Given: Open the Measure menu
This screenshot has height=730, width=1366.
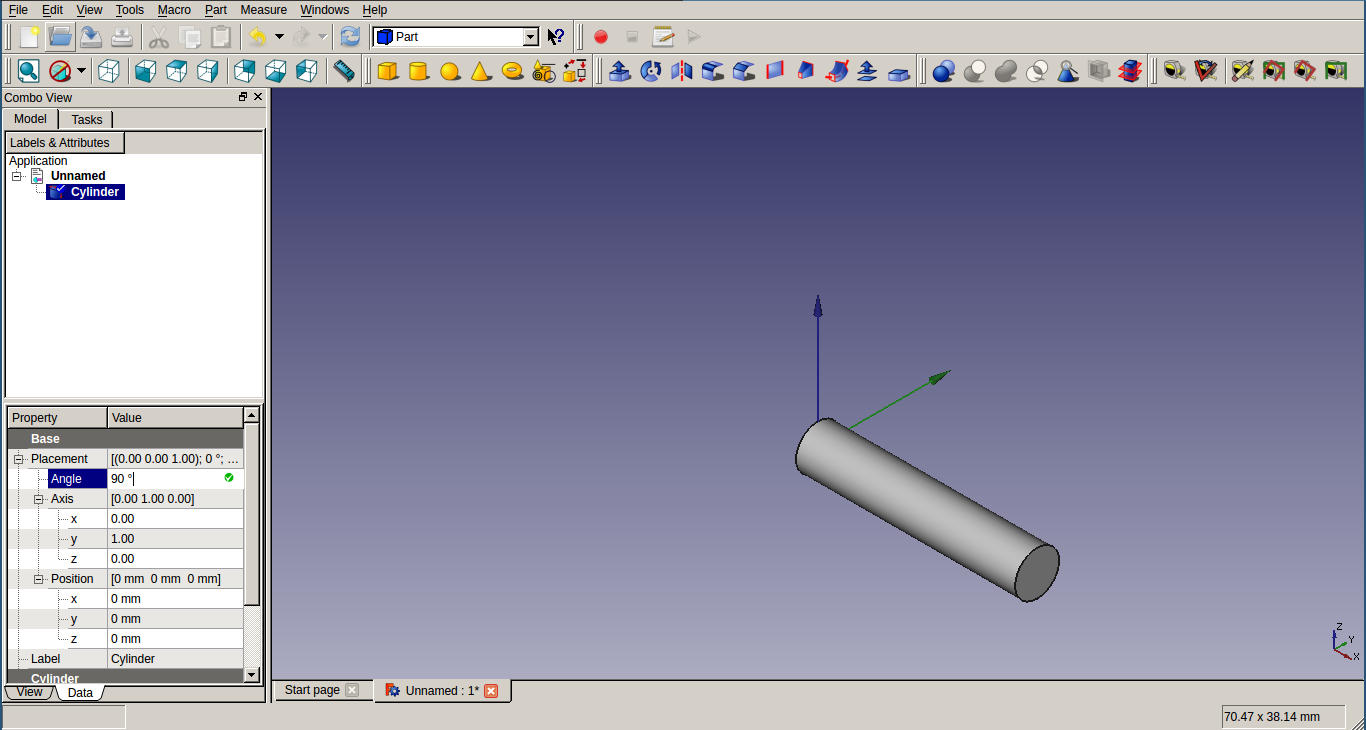Looking at the screenshot, I should [264, 10].
